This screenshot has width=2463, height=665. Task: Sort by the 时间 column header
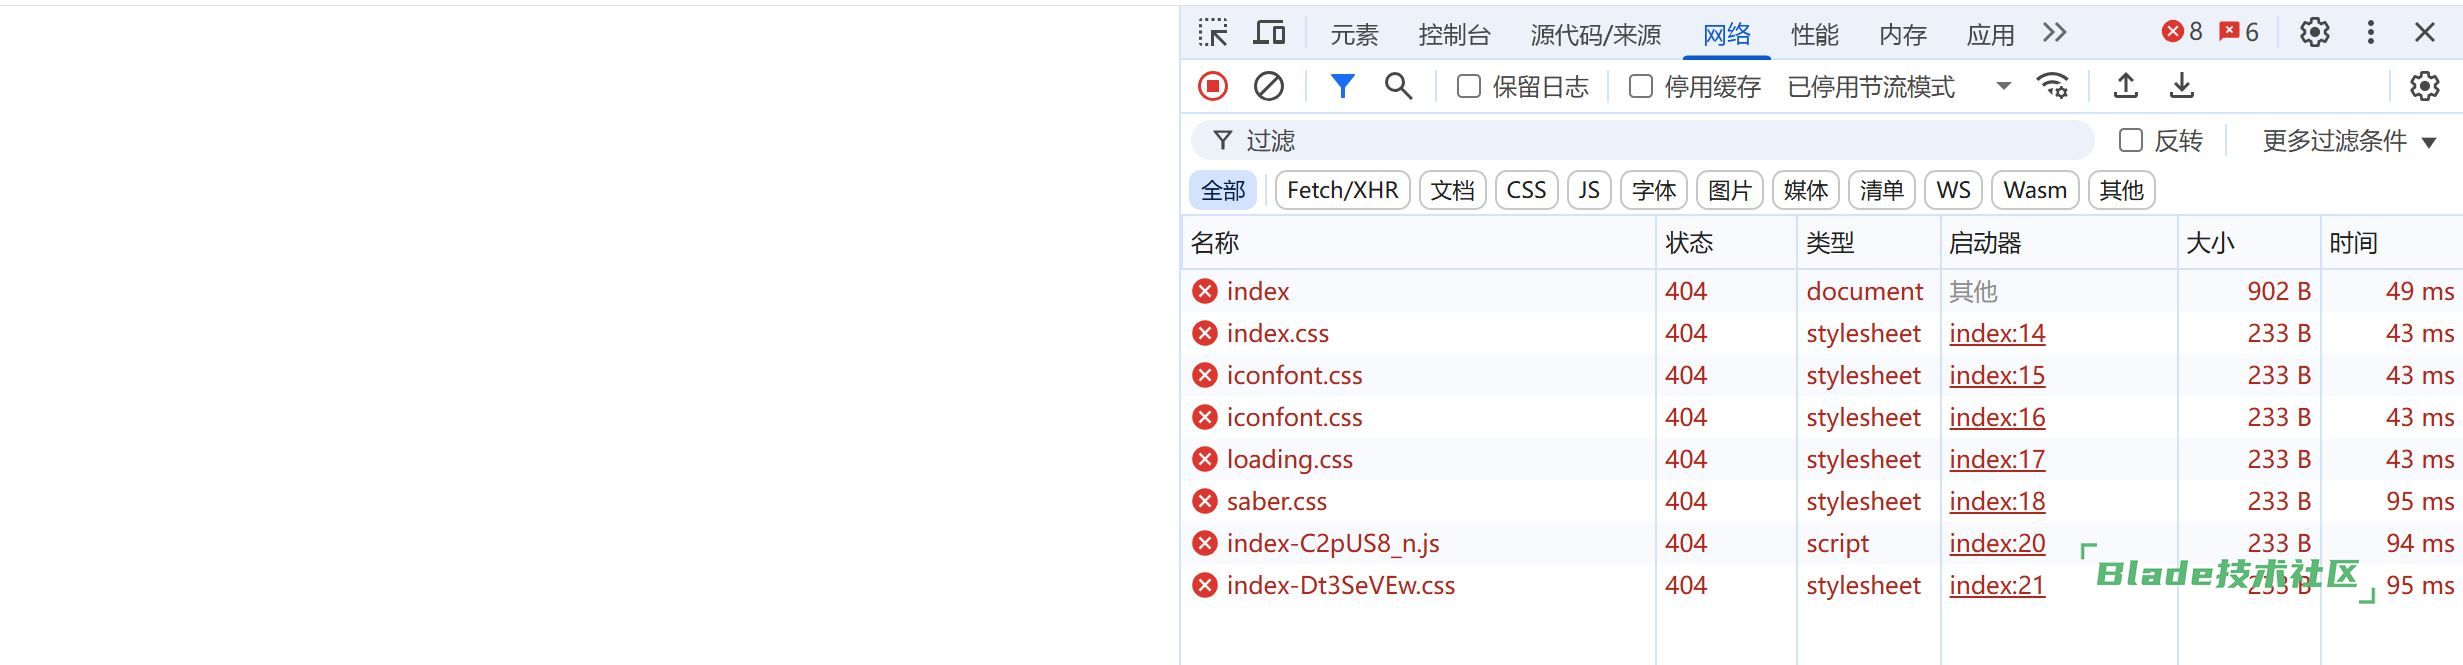tap(2391, 243)
